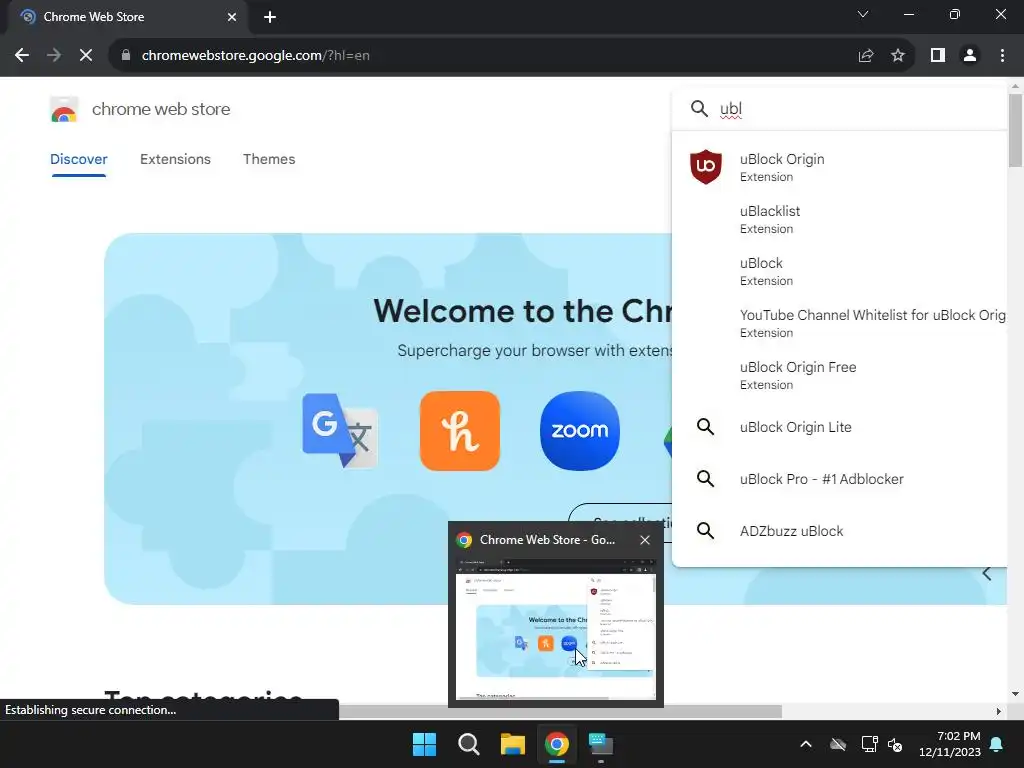Switch to the Discover tab
This screenshot has height=768, width=1024.
[x=78, y=159]
